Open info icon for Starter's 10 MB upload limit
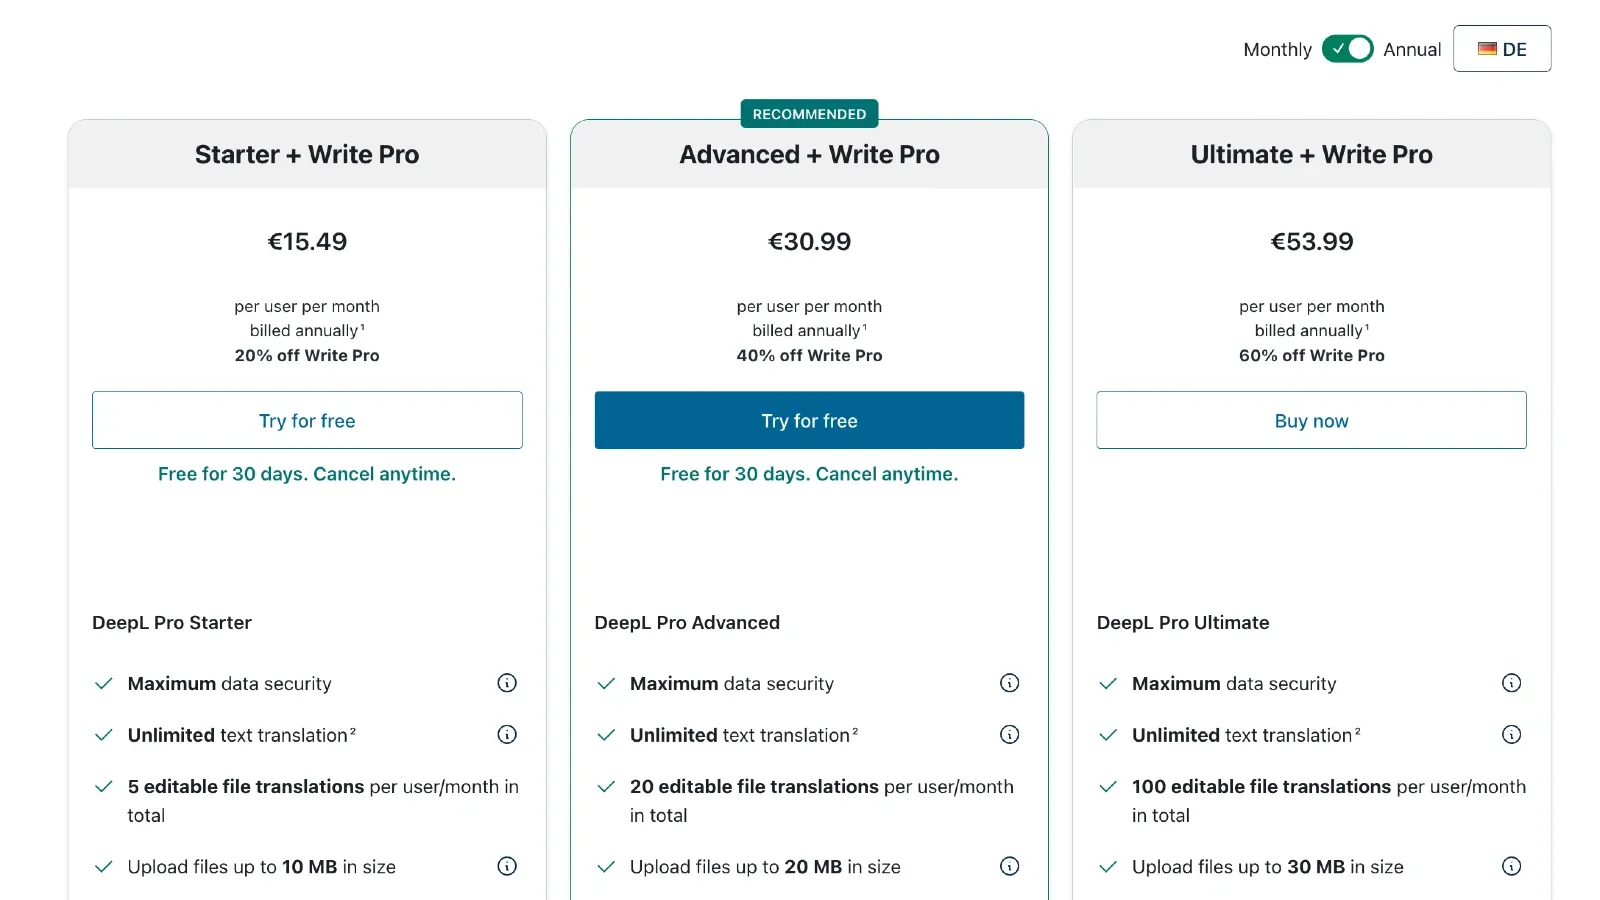Screen dimensions: 1600x900 [x=507, y=866]
